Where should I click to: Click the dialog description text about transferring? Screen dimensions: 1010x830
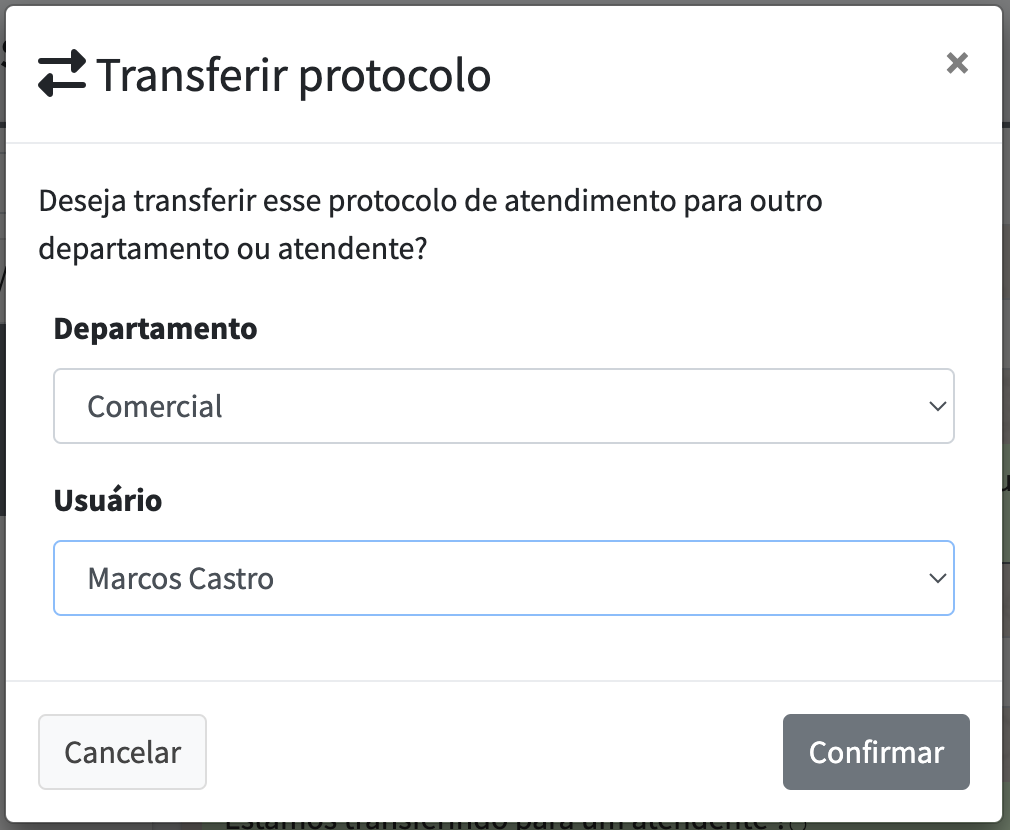pyautogui.click(x=430, y=224)
